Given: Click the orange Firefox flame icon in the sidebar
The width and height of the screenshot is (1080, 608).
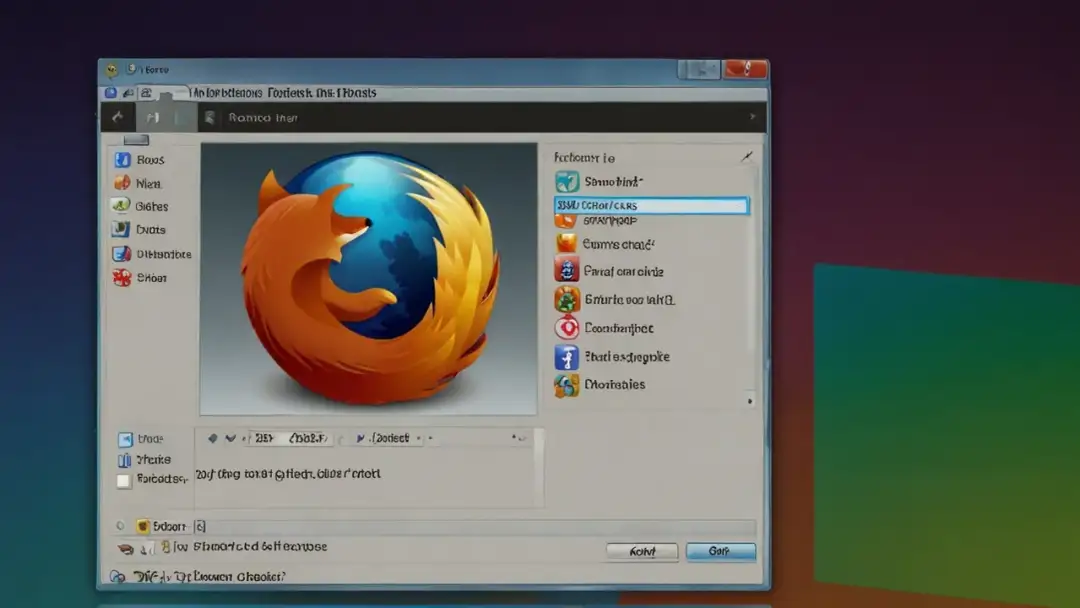Looking at the screenshot, I should [121, 184].
